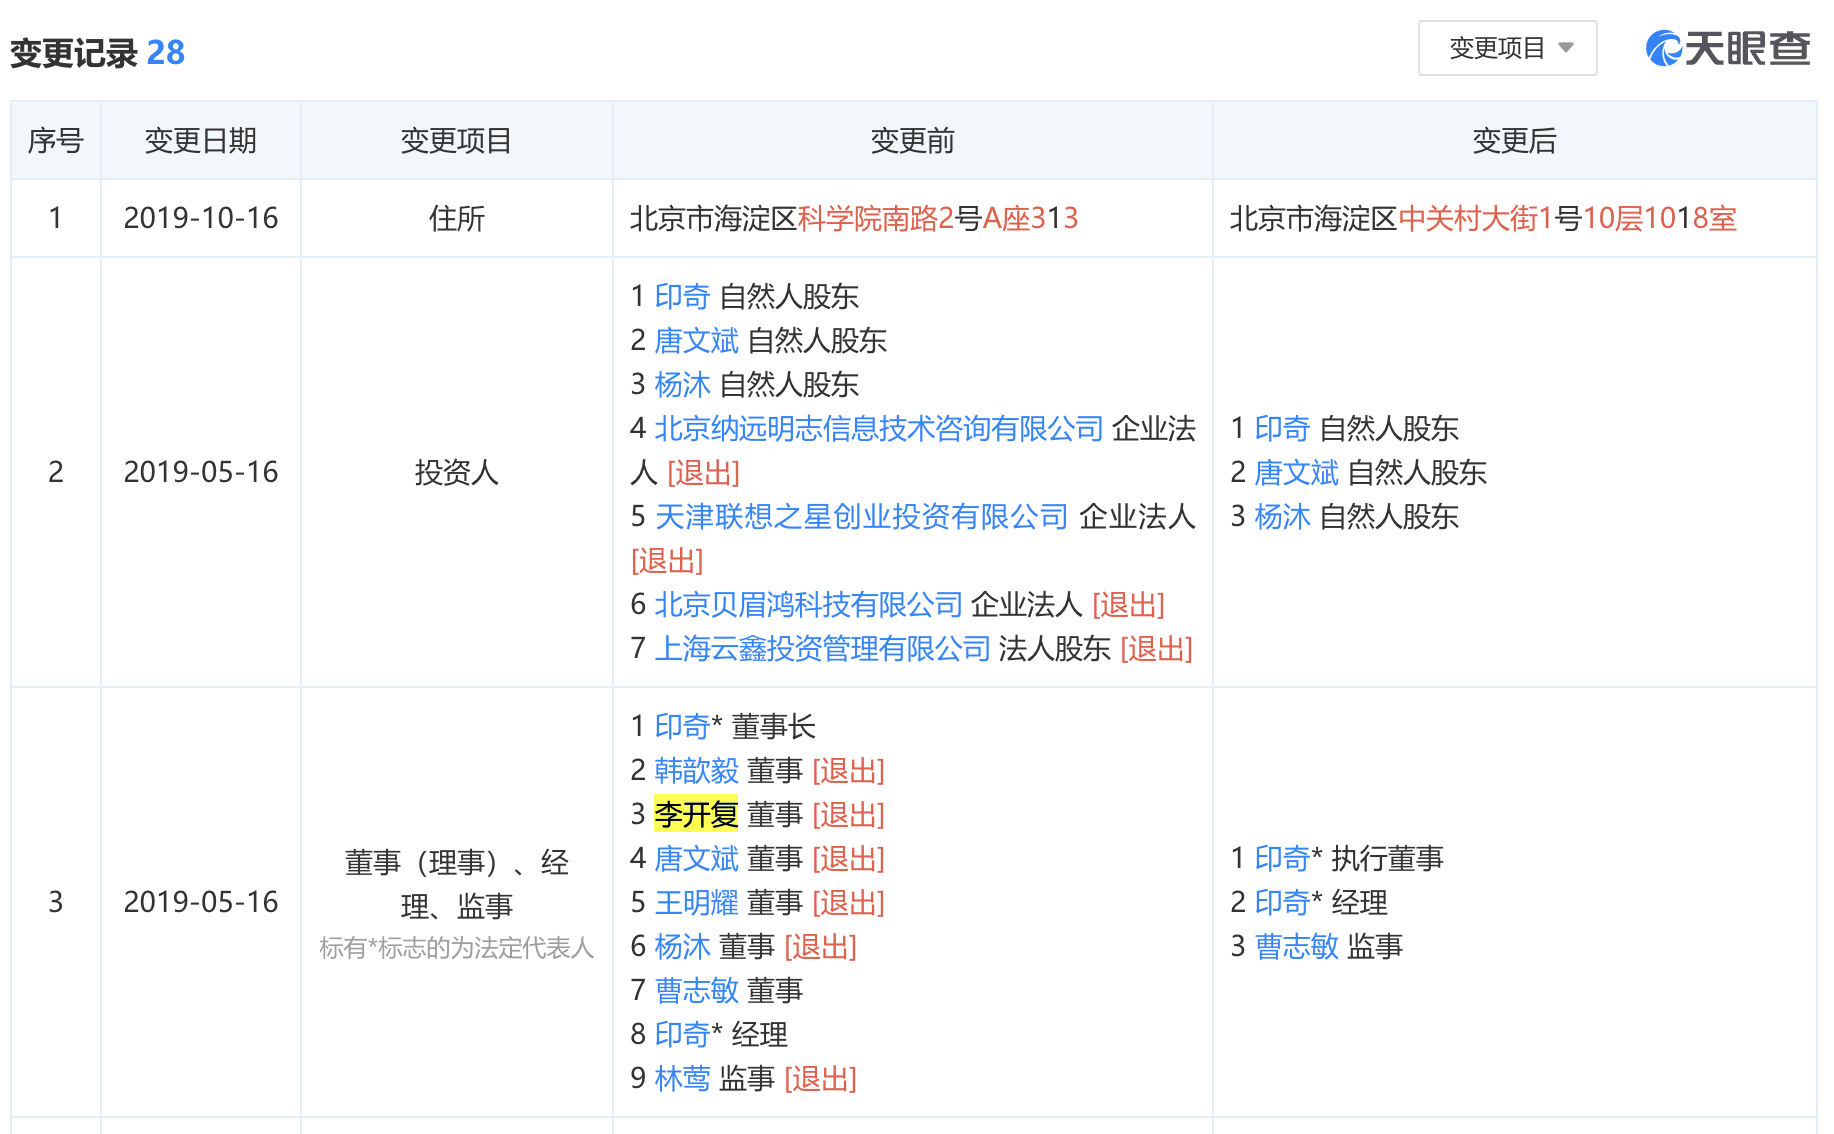Image resolution: width=1834 pixels, height=1134 pixels.
Task: Select the 投资人 change item cell
Action: (x=456, y=472)
